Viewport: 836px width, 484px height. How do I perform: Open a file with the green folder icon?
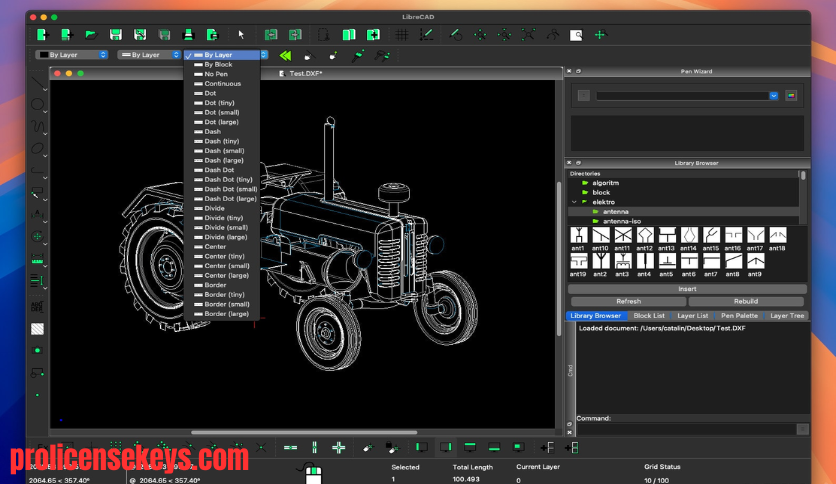click(x=91, y=35)
